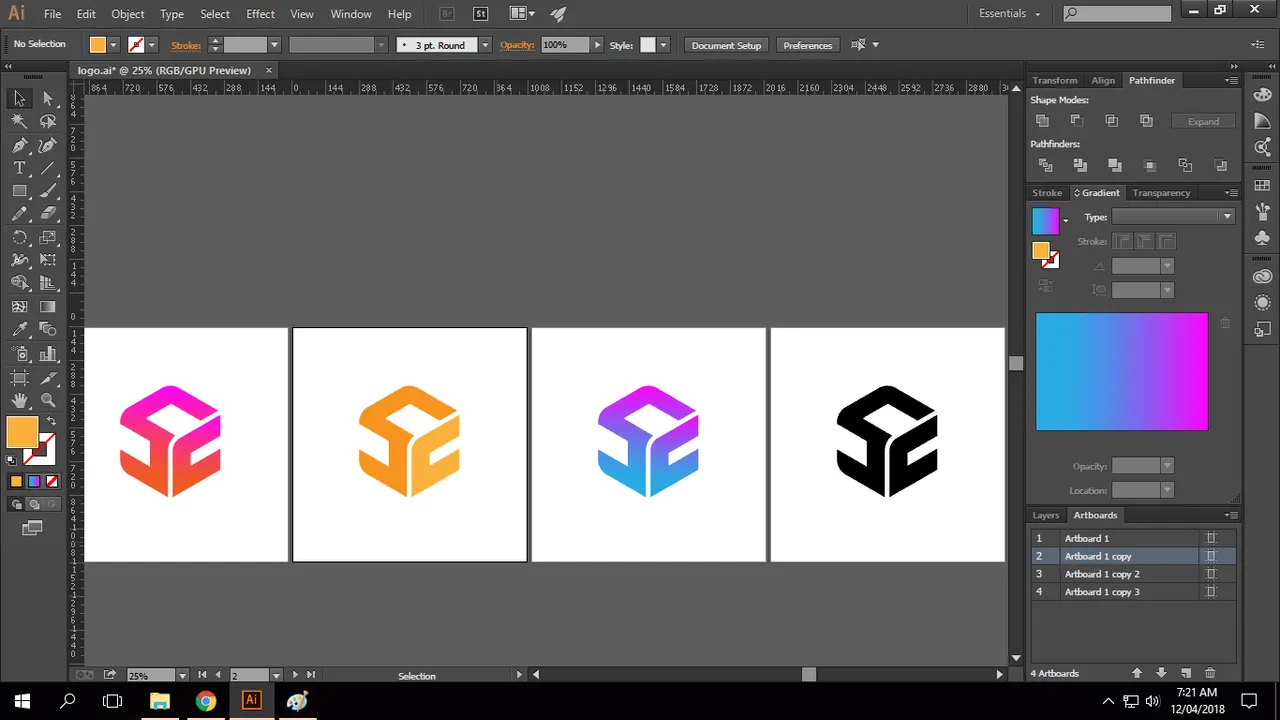This screenshot has height=720, width=1280.
Task: Click the Expand button in Pathfinder
Action: pos(1203,121)
